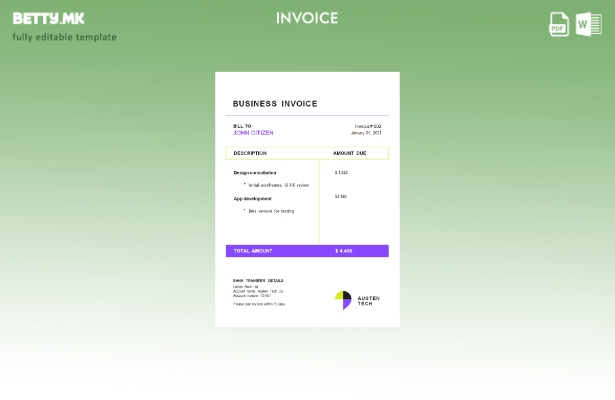This screenshot has width=615, height=400.
Task: Click the purple TOTAL AMOUNT bar
Action: tap(307, 251)
